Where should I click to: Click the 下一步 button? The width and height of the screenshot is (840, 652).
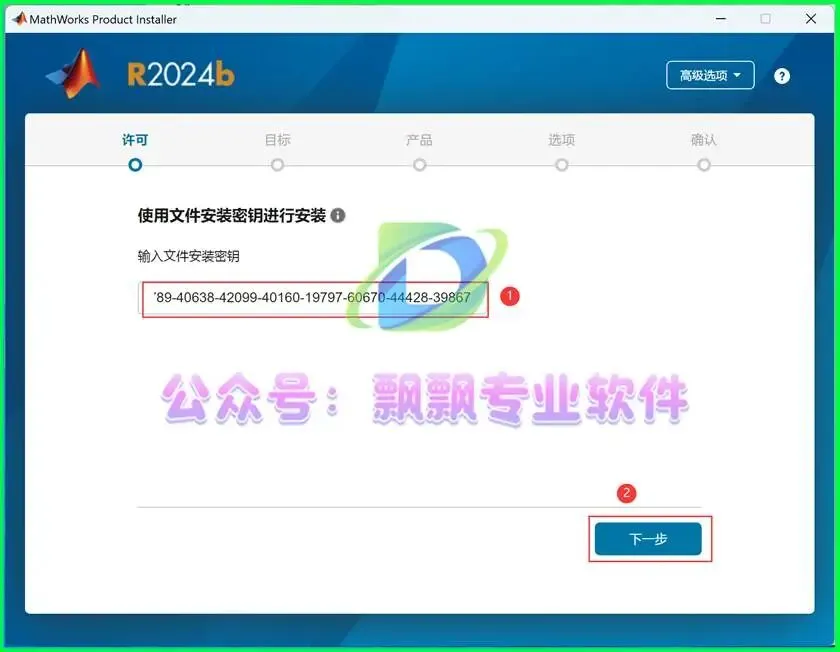click(648, 538)
